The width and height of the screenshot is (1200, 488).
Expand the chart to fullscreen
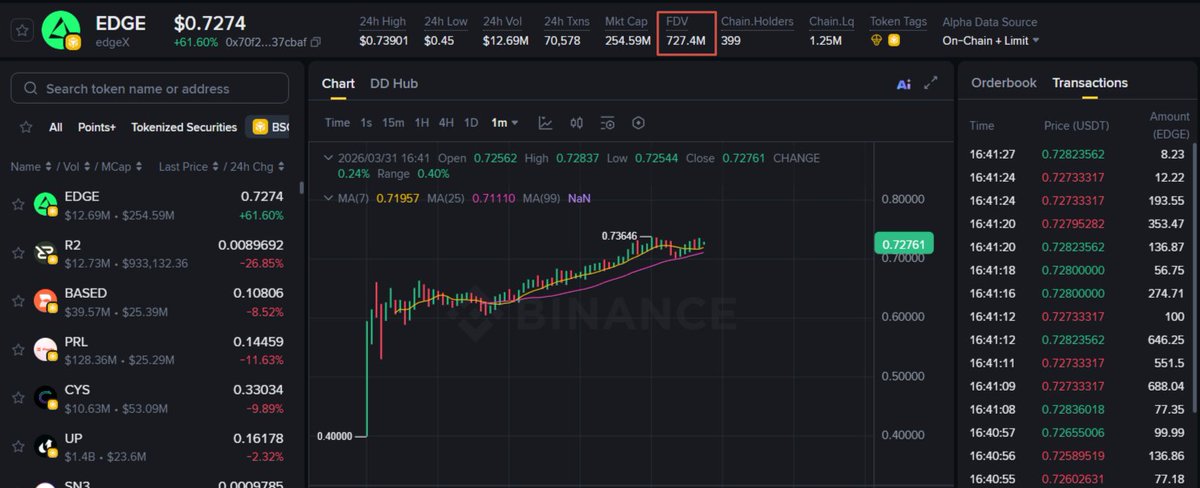(x=931, y=83)
